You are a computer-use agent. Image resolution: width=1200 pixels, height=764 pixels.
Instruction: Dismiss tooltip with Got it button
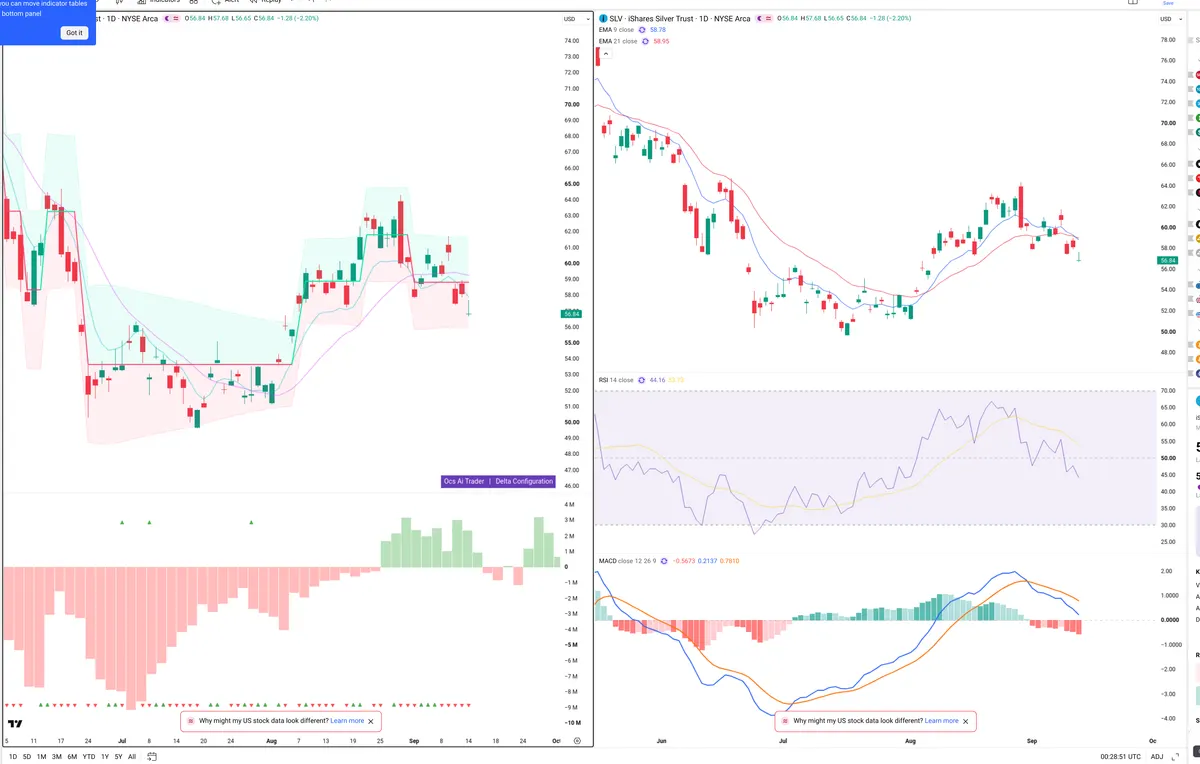74,33
